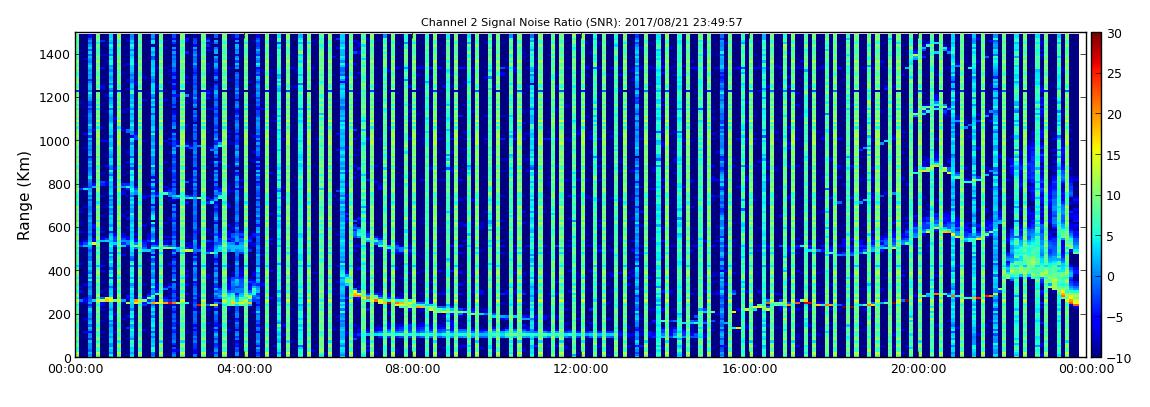Click the colorbar value 5
1150x407 pixels.
(1112, 235)
